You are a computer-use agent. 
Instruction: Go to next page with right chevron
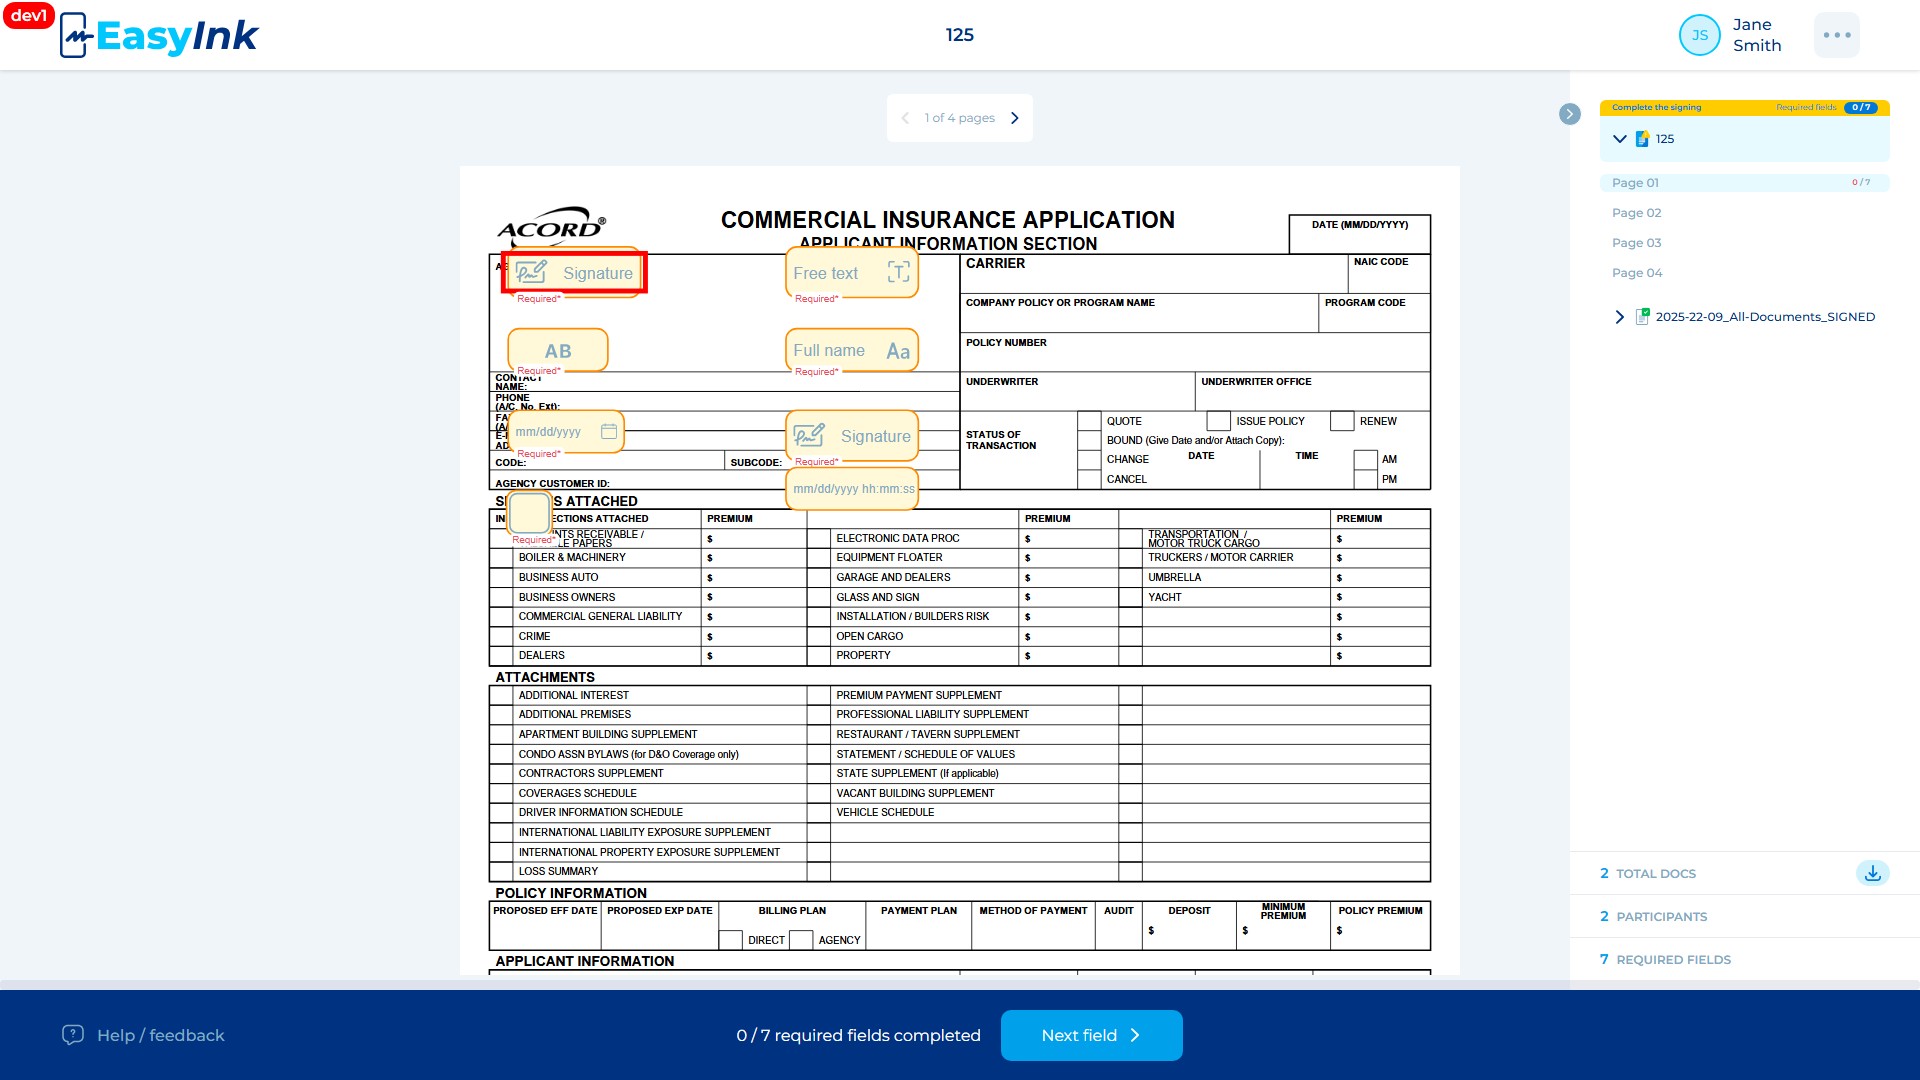pyautogui.click(x=1015, y=118)
